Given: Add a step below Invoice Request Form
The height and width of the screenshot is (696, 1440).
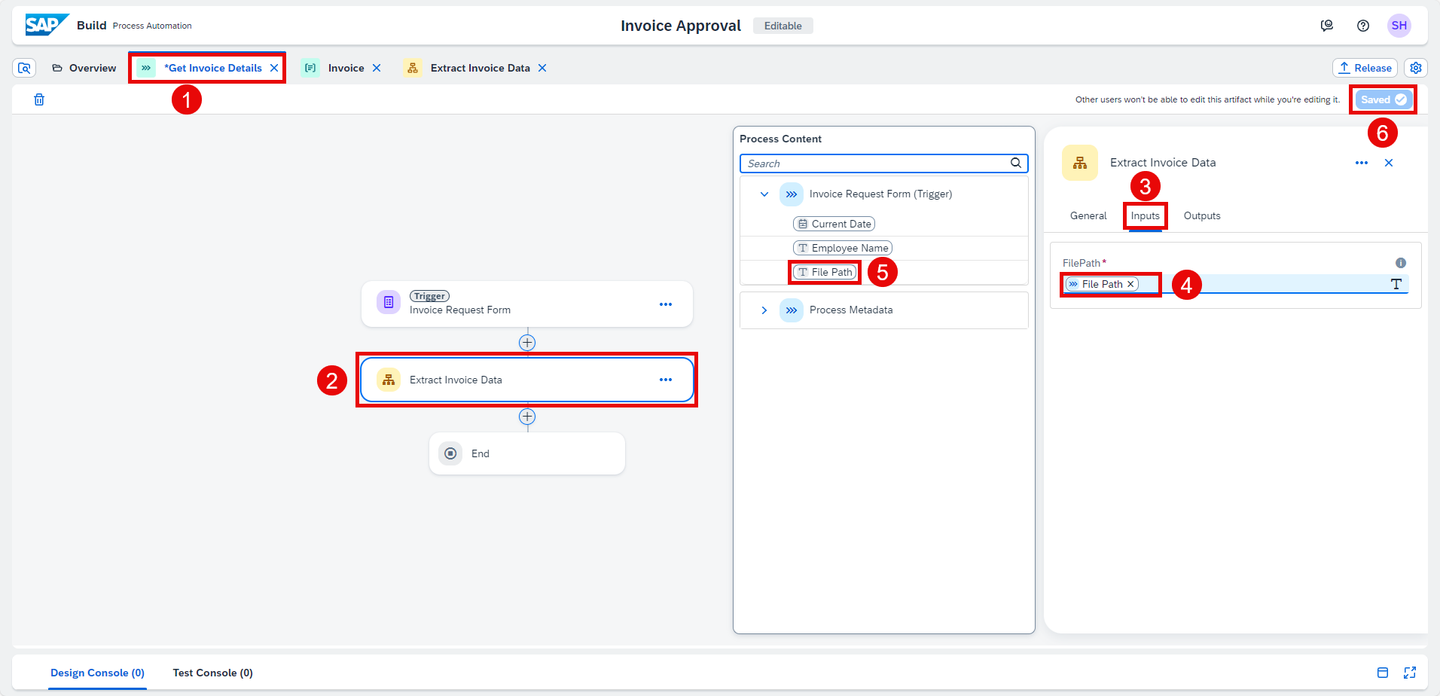Looking at the screenshot, I should pos(527,342).
